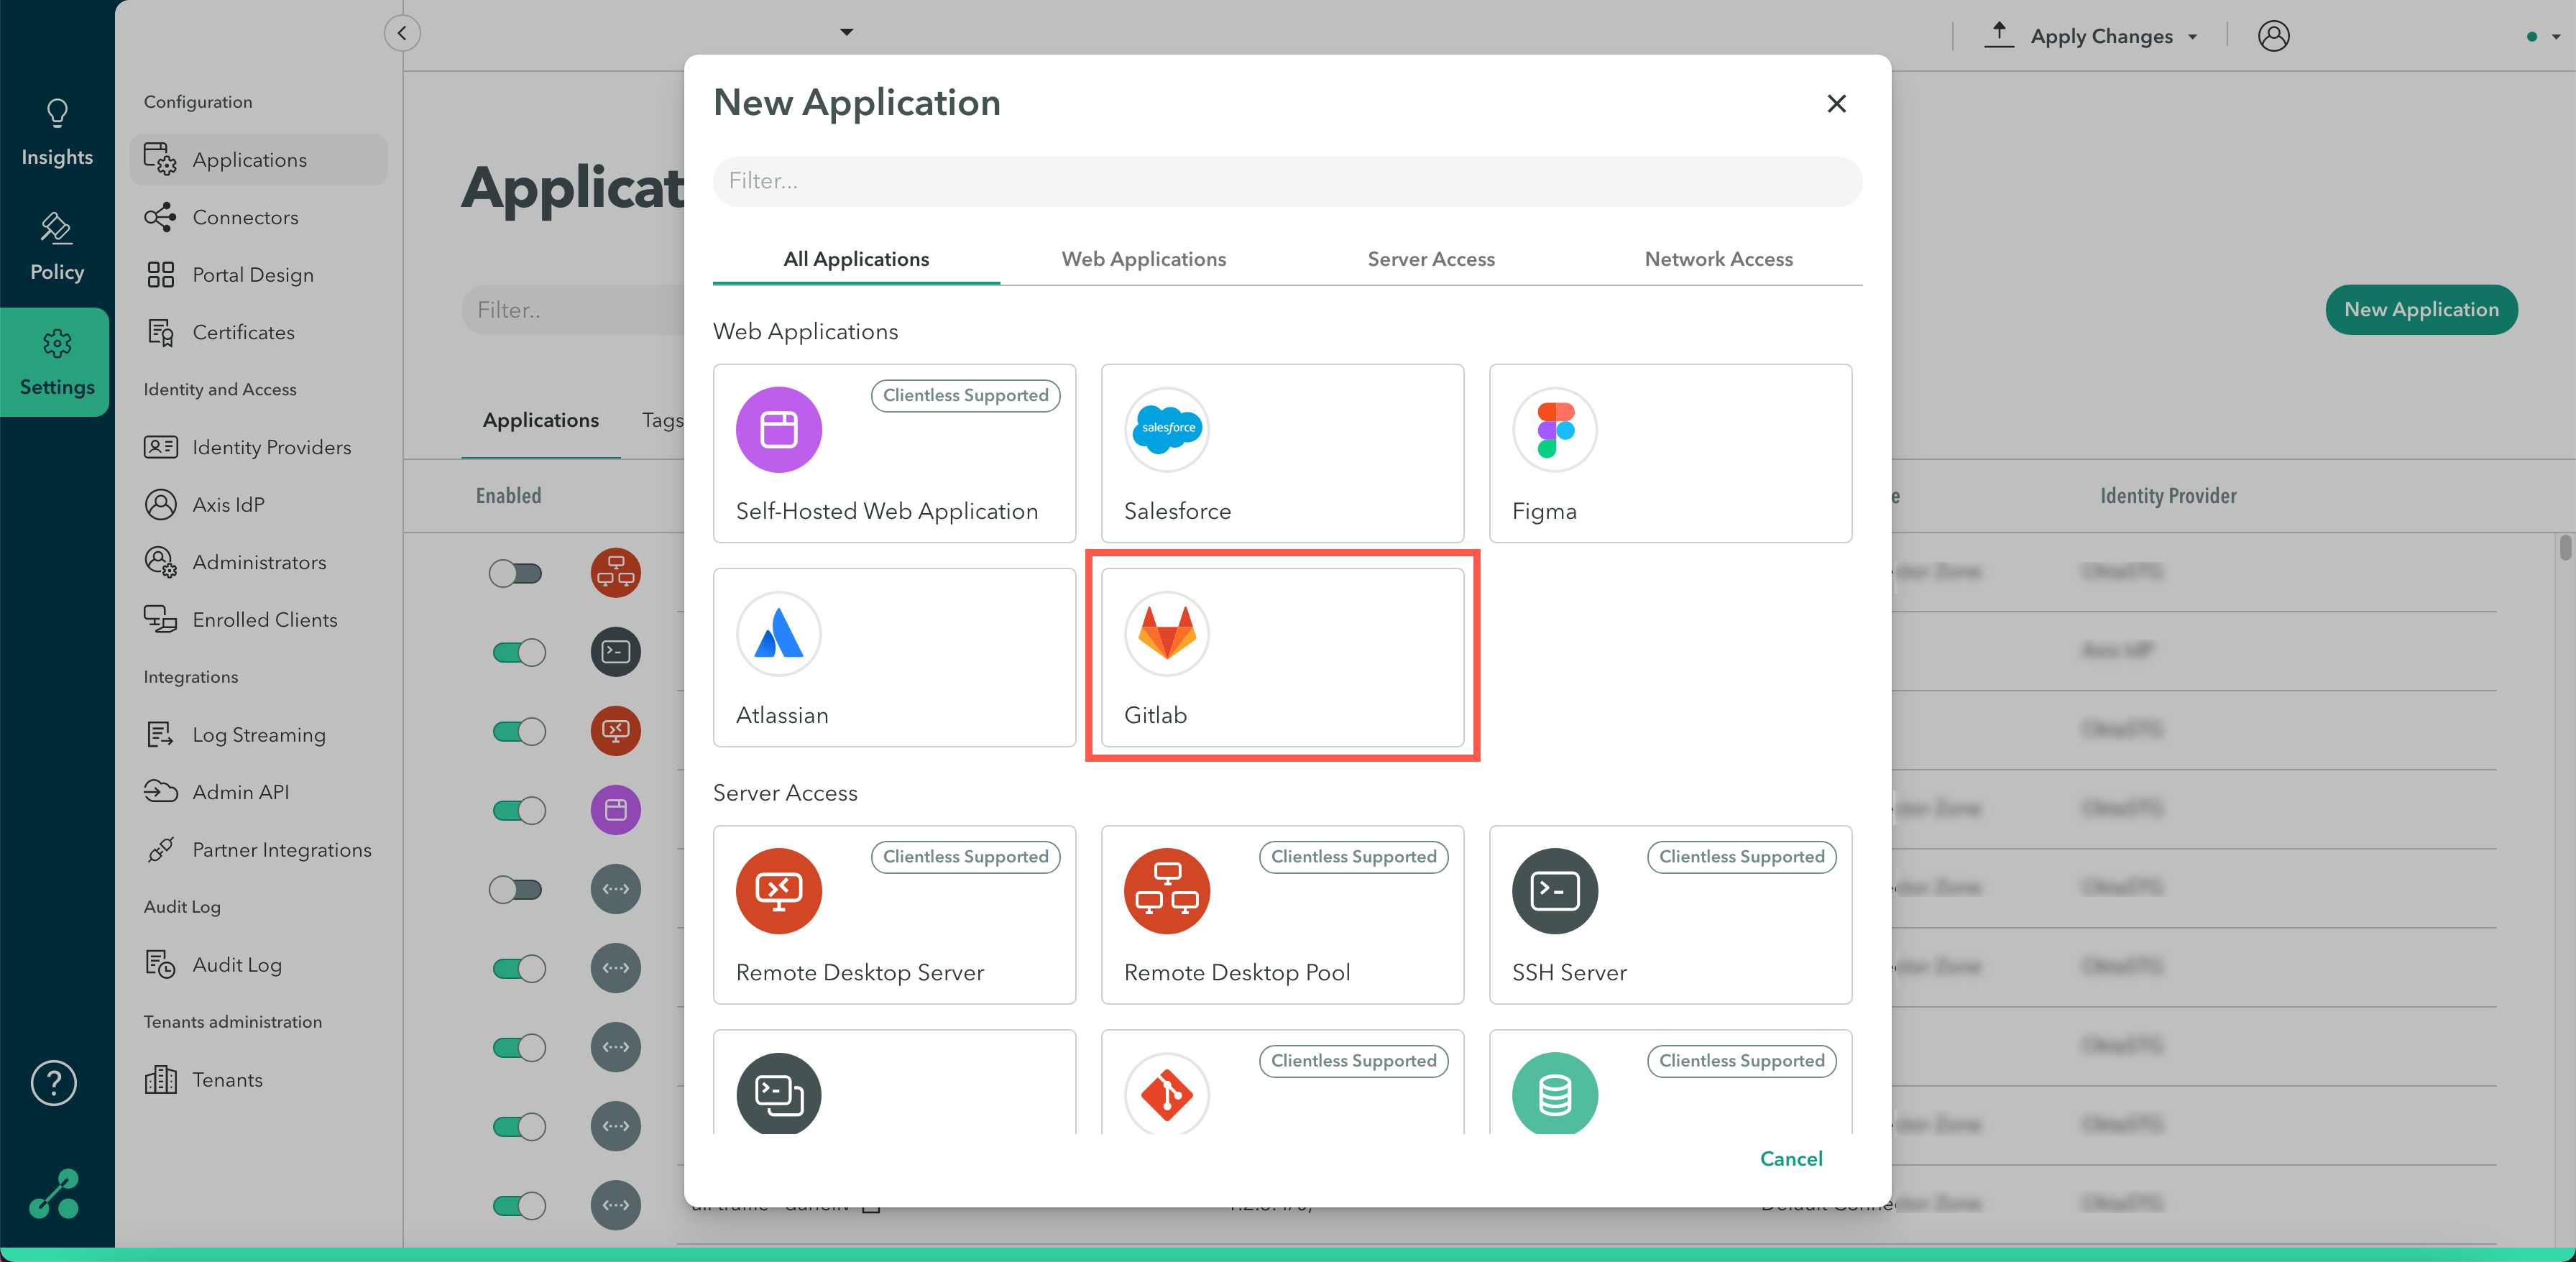Select the SSH Server icon
The height and width of the screenshot is (1262, 2576).
(x=1553, y=891)
